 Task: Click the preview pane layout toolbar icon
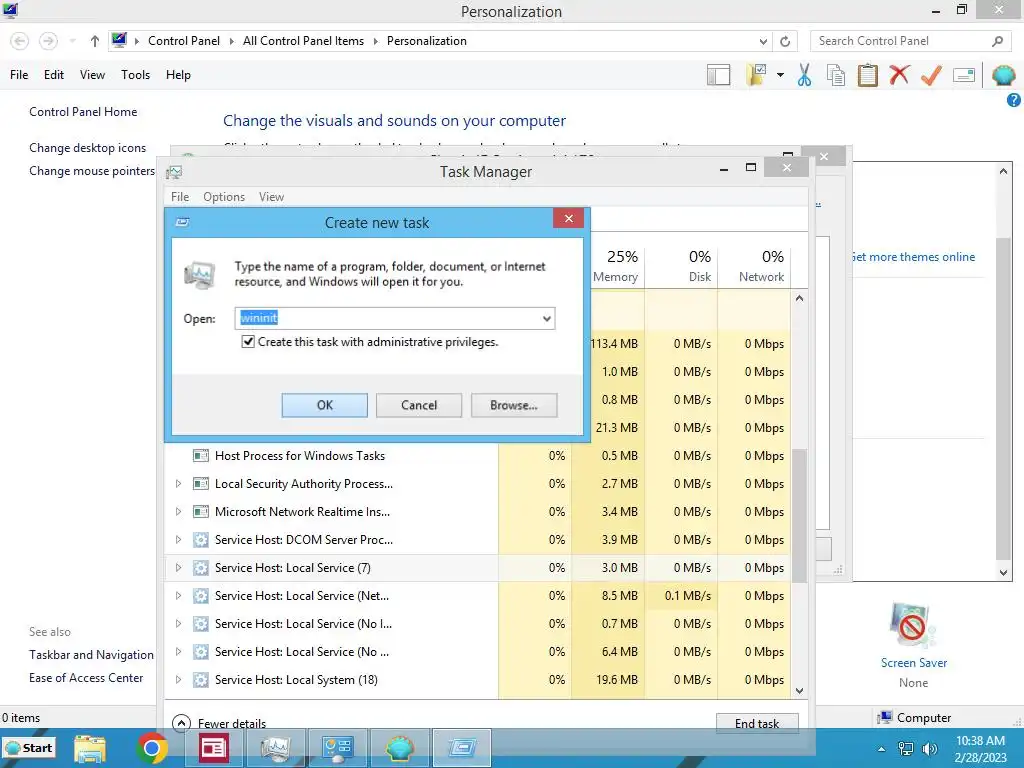(x=718, y=75)
